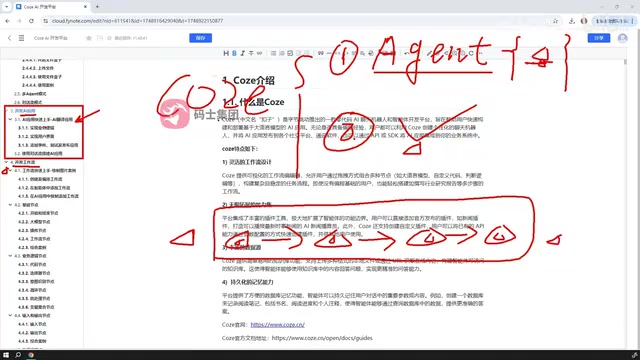Collapse outline section 4.4 输入和输出节点
Image resolution: width=640 pixels, height=360 pixels.
point(10,316)
